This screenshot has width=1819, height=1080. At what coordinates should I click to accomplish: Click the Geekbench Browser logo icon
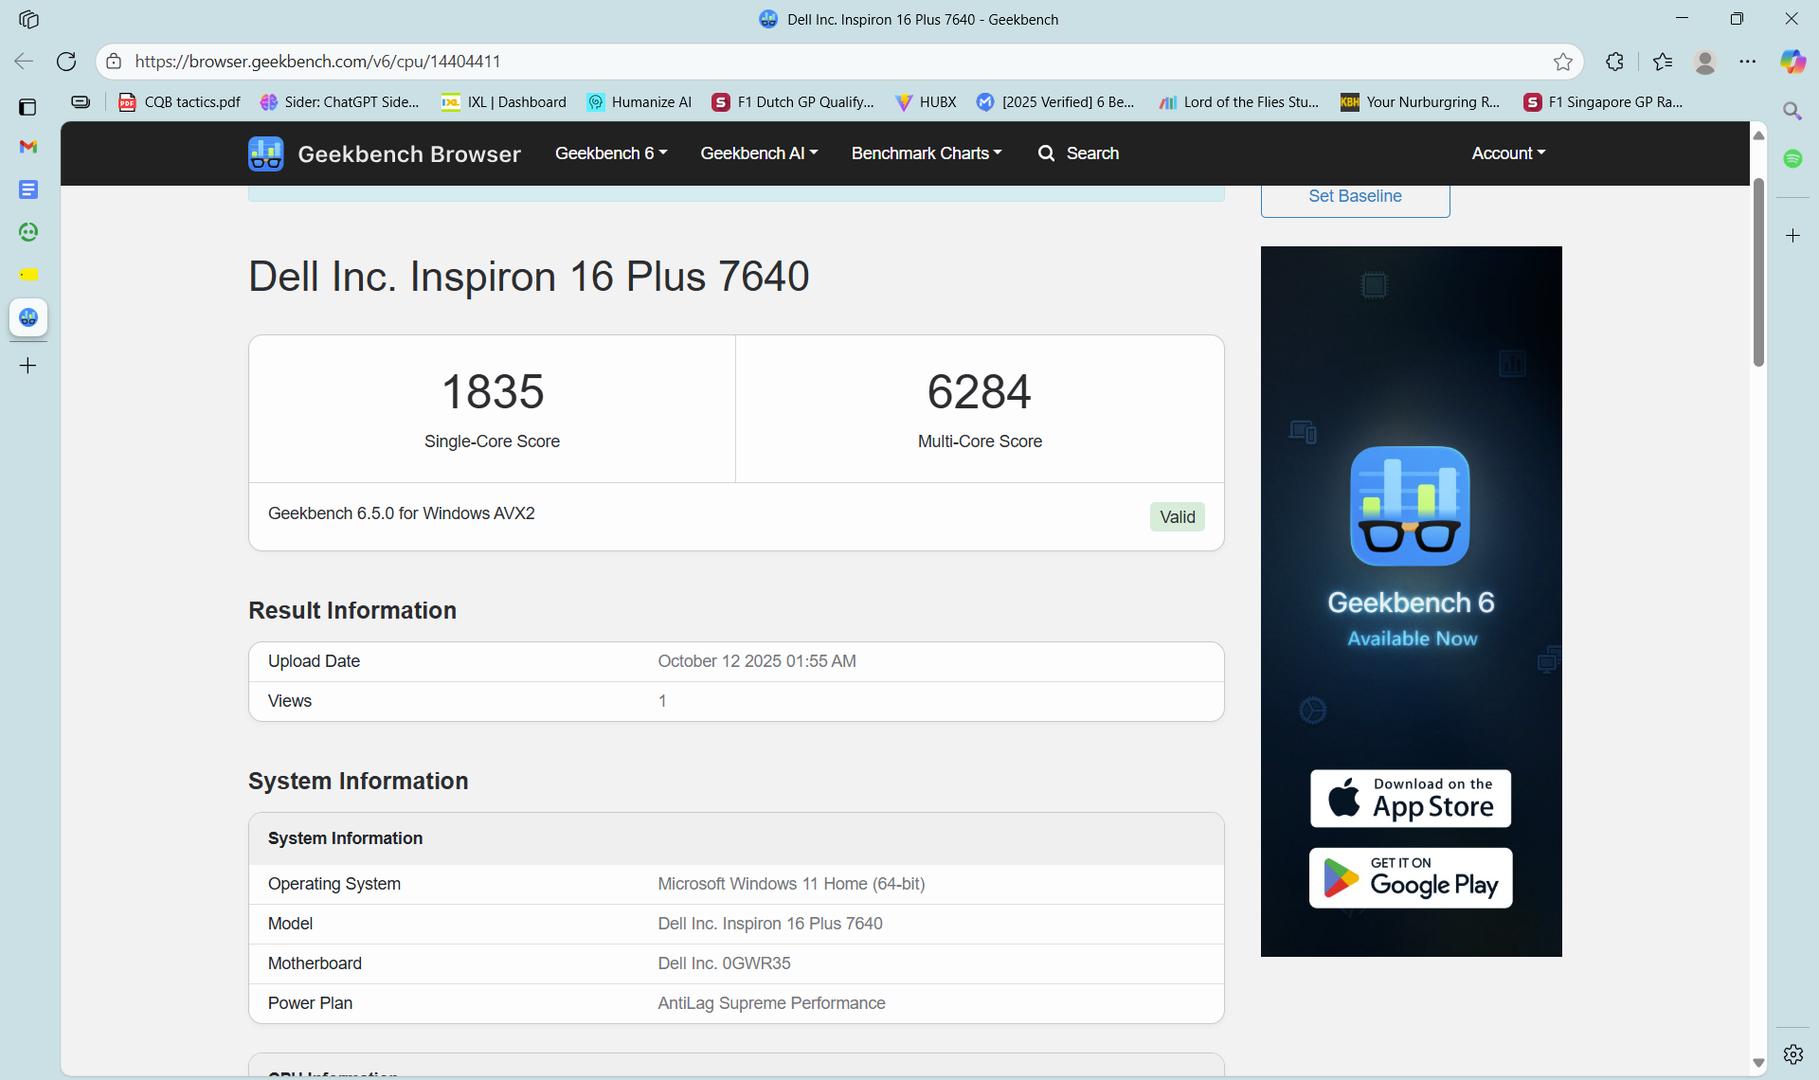pos(265,154)
